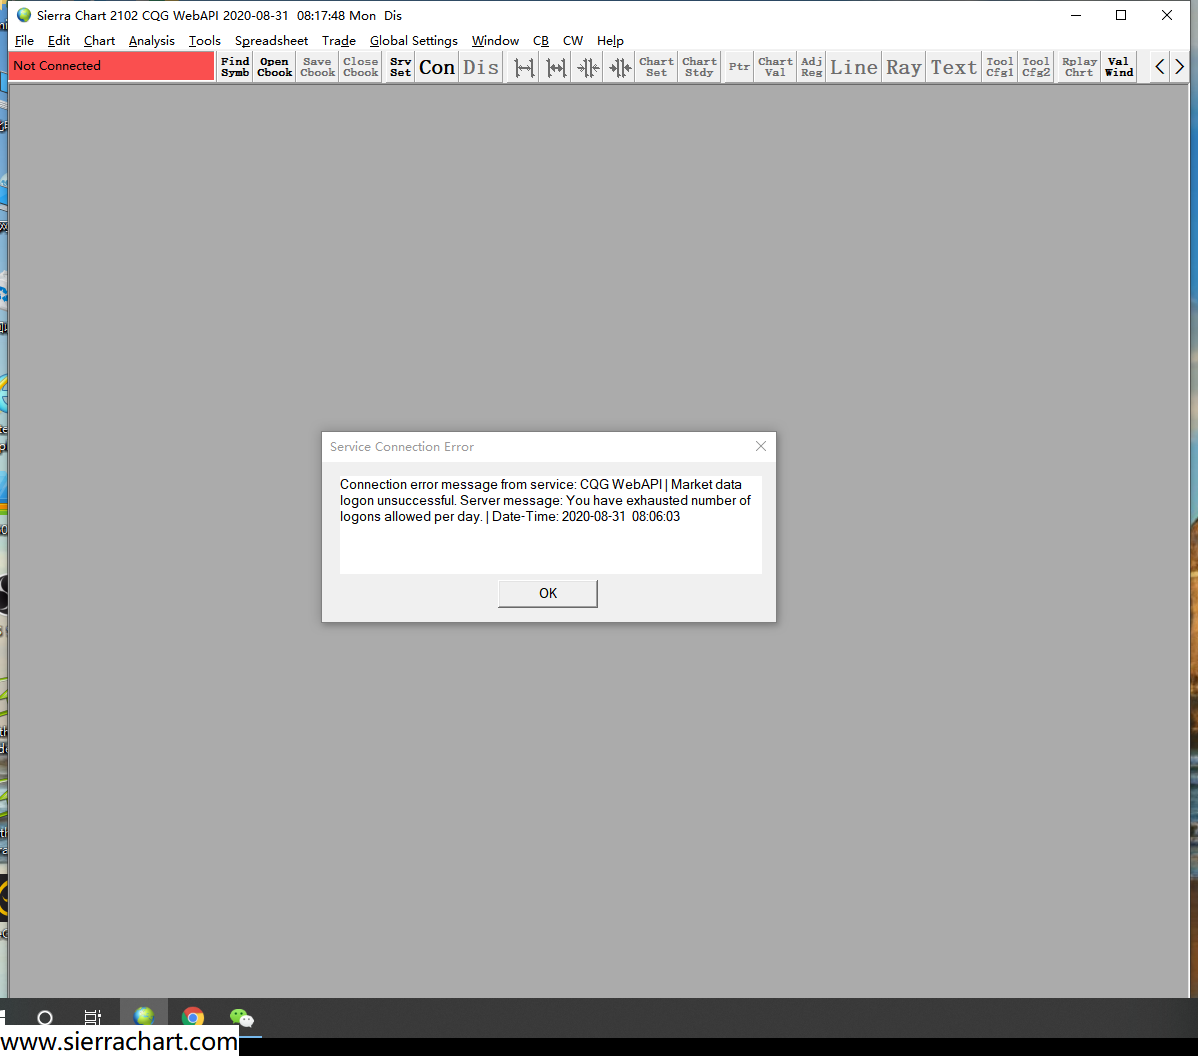Open the Val Wind values window
Viewport: 1198px width, 1056px height.
pyautogui.click(x=1119, y=67)
